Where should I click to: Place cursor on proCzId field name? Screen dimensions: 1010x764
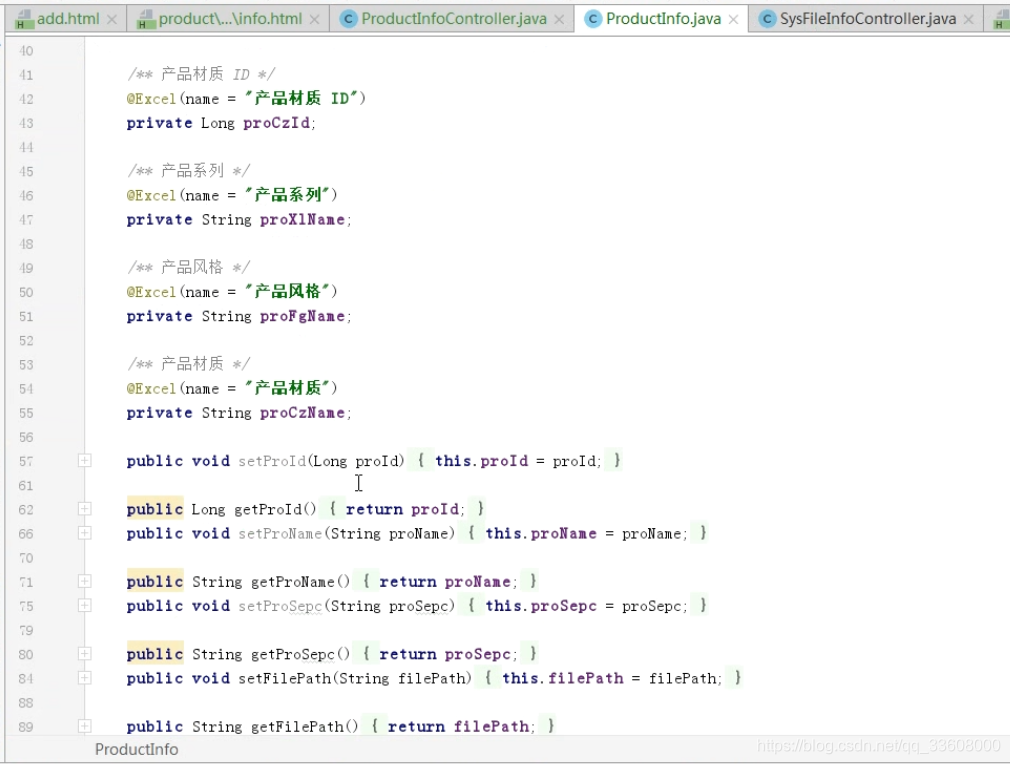tap(276, 123)
